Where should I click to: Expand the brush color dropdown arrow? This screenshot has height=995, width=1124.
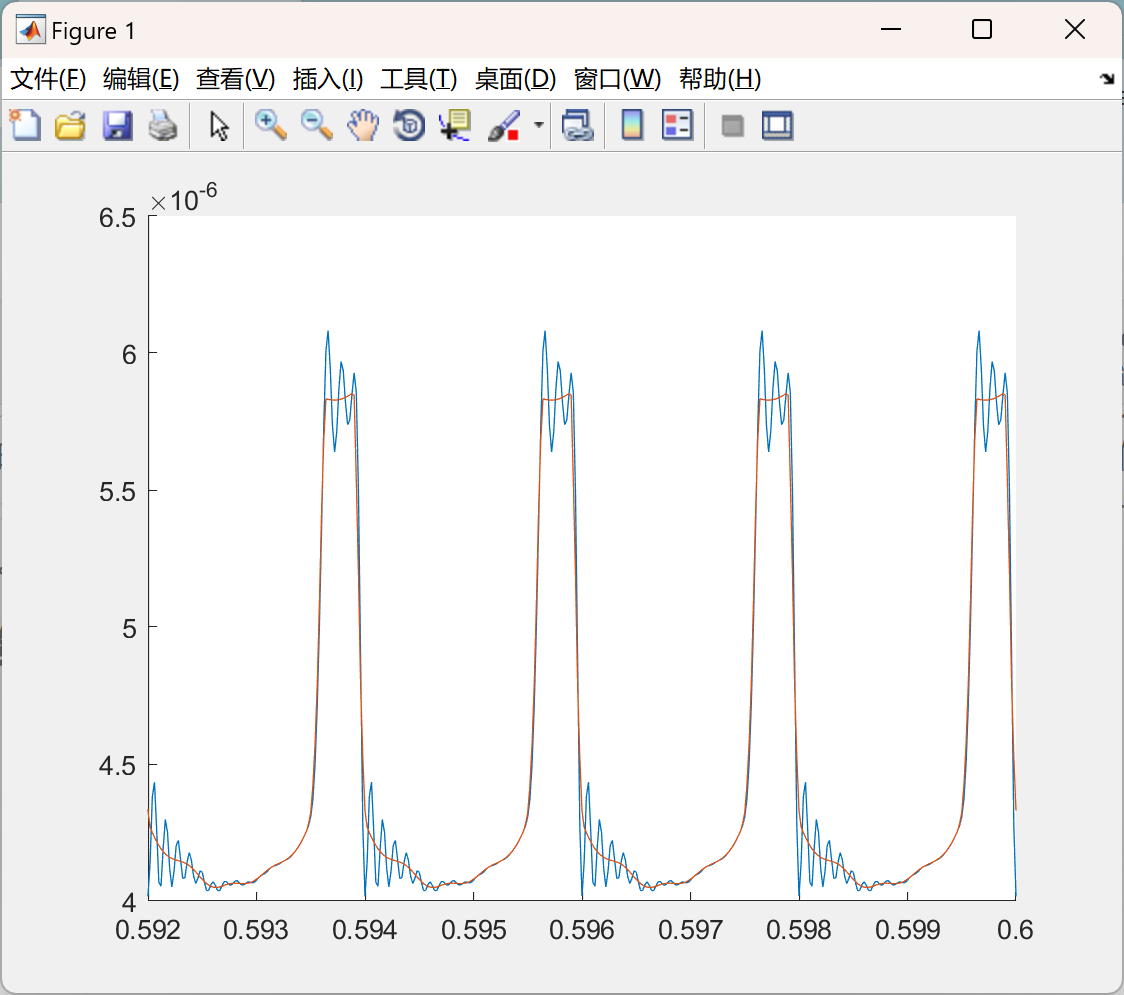539,125
